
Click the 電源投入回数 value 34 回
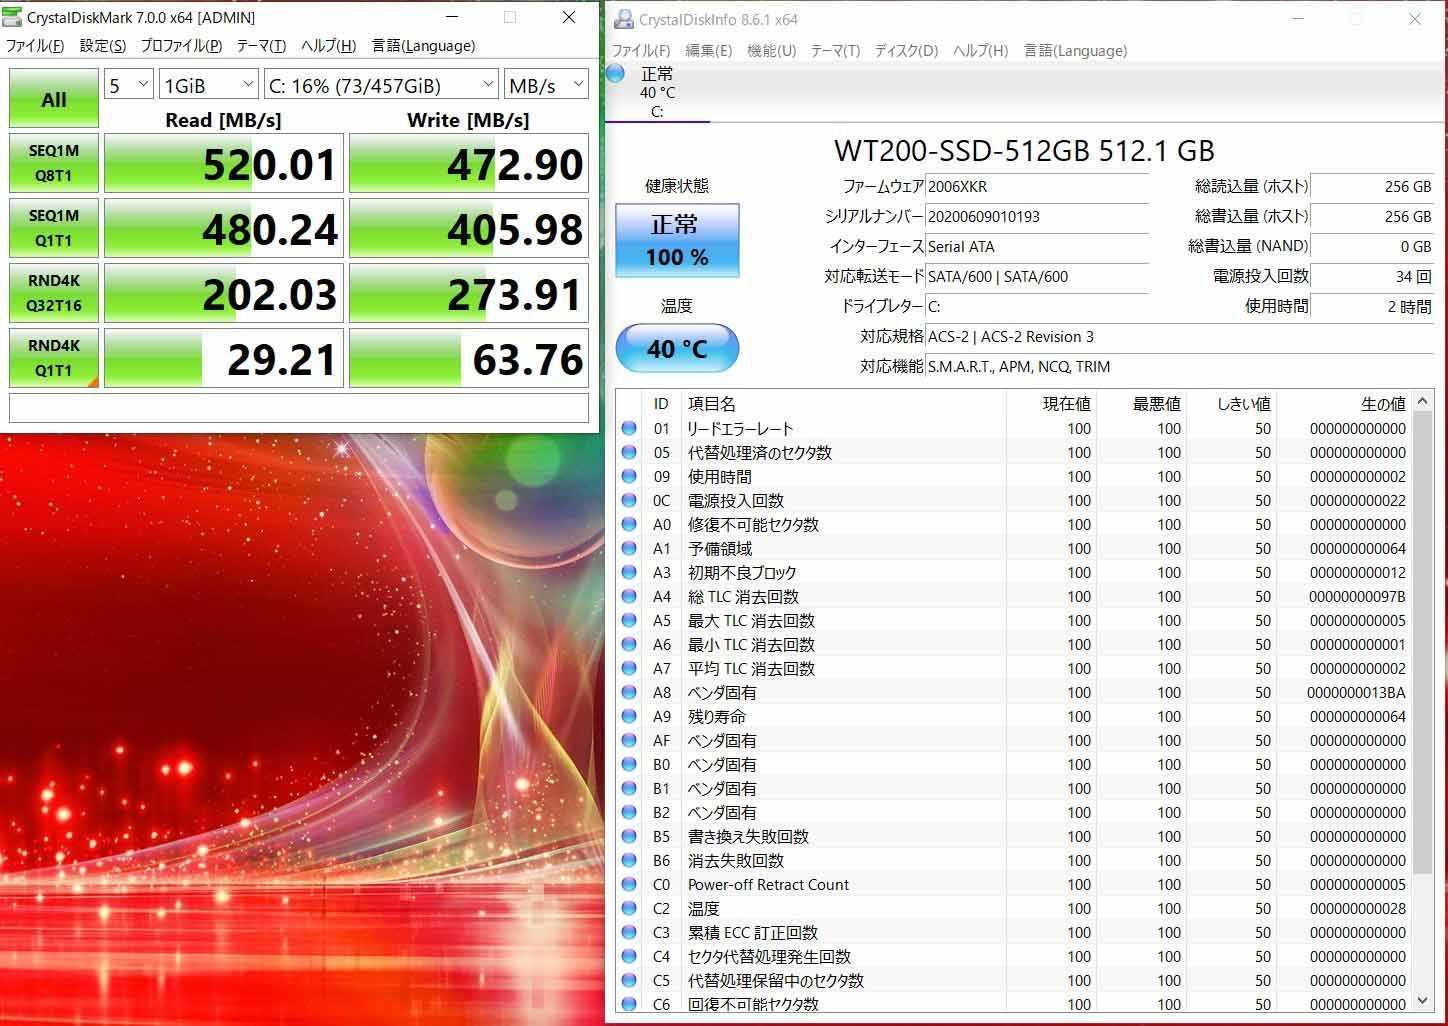tap(1372, 276)
